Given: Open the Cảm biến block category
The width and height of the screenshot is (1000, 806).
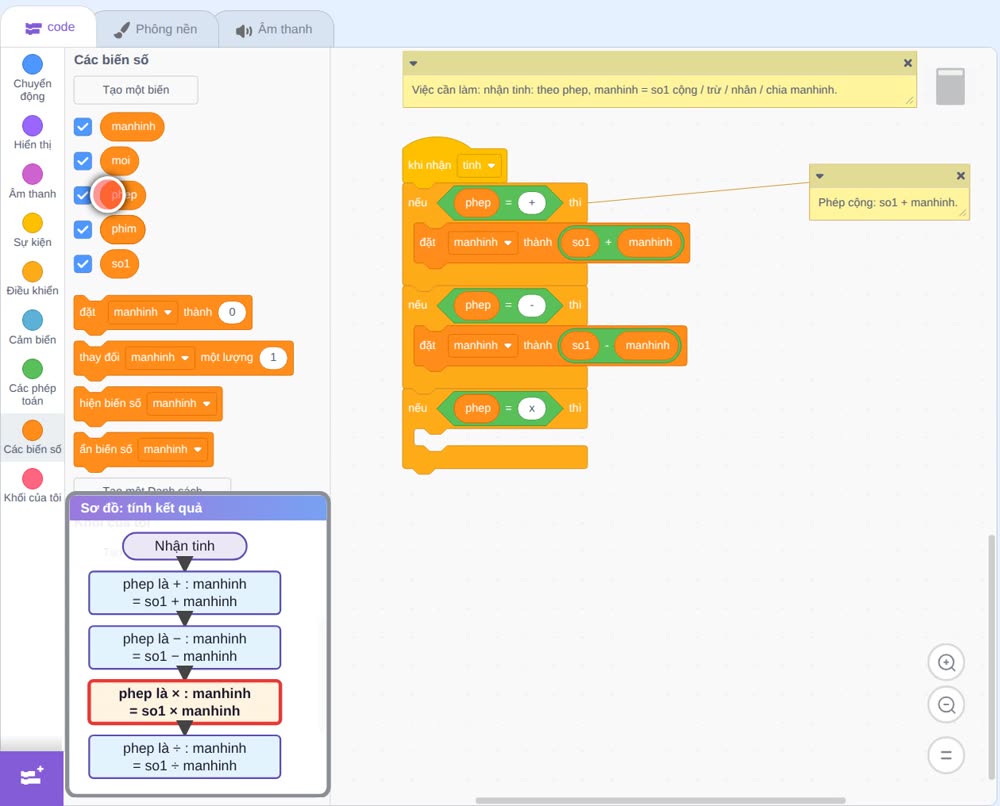Looking at the screenshot, I should pyautogui.click(x=33, y=328).
